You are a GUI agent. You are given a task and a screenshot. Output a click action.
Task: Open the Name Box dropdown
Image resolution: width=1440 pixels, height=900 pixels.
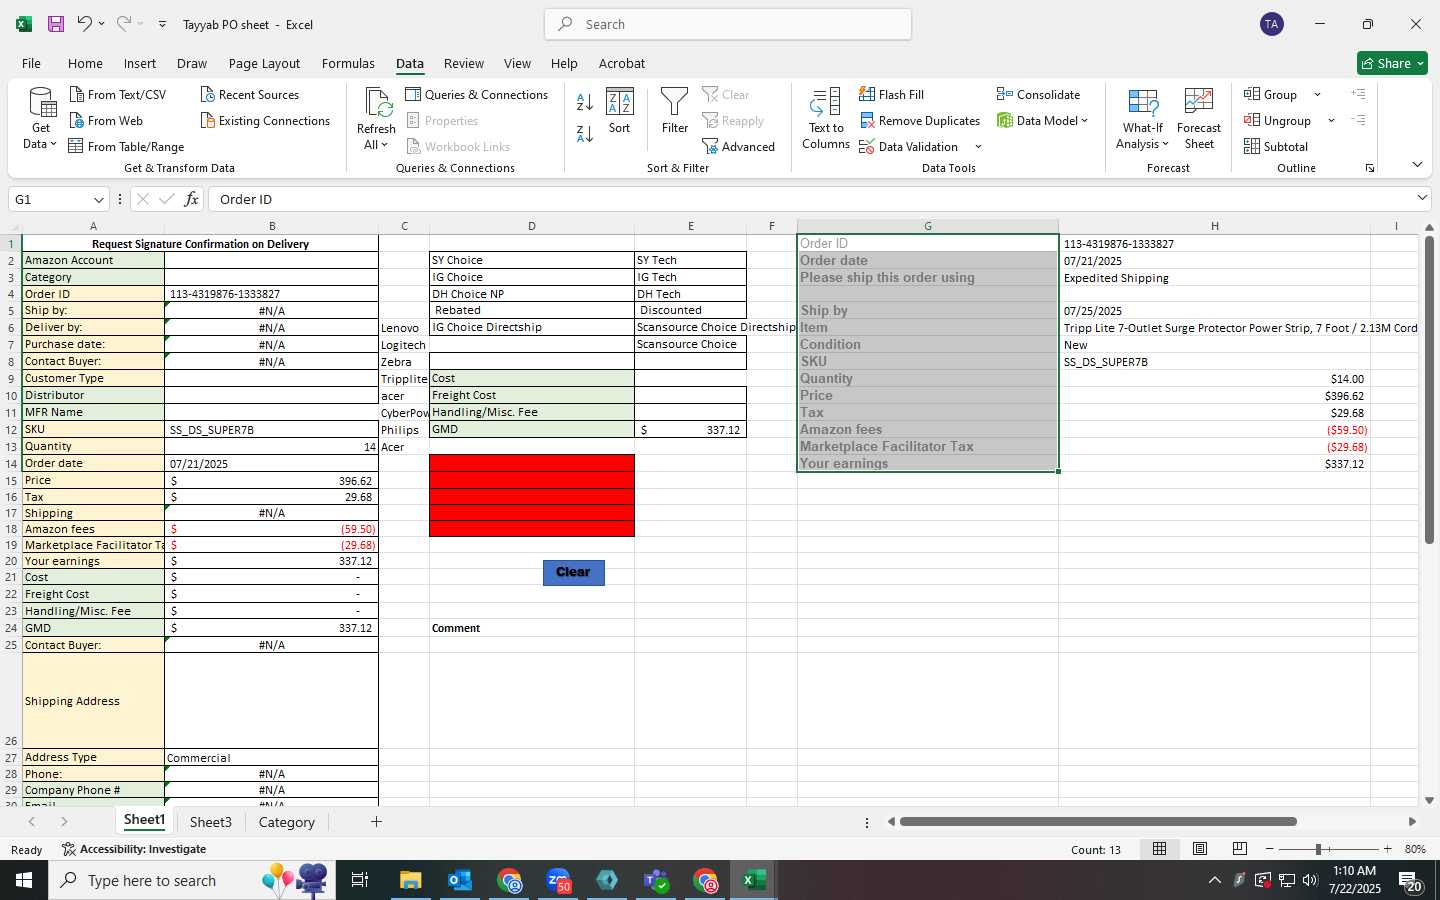pyautogui.click(x=98, y=199)
